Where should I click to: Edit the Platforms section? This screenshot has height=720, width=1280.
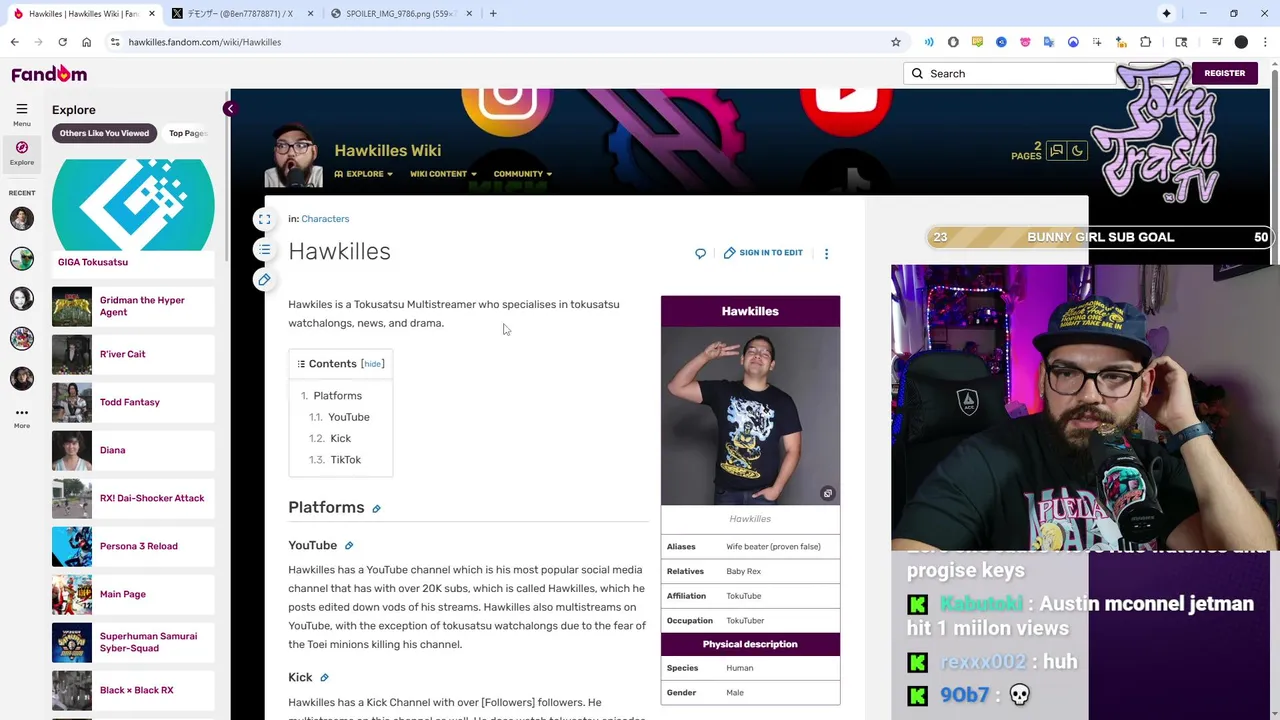376,509
